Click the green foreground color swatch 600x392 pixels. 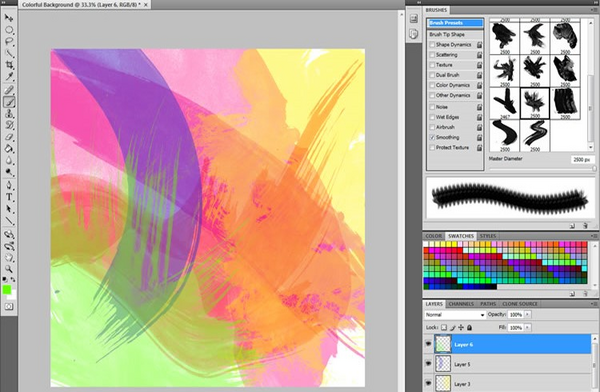click(7, 290)
